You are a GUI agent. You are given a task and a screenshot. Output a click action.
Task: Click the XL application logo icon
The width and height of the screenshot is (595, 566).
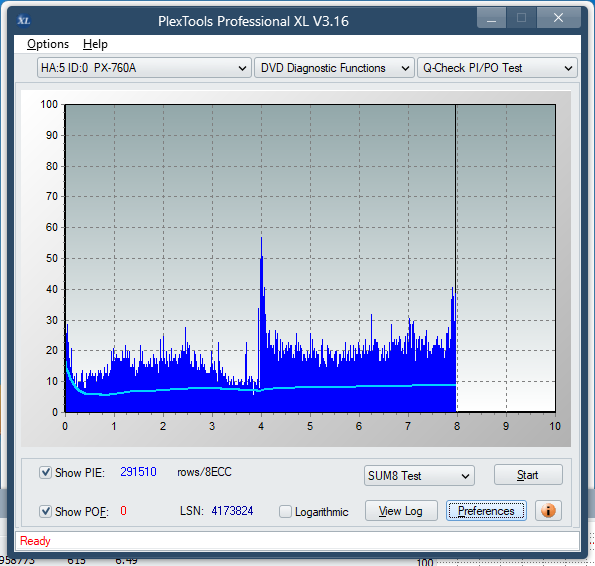[24, 20]
